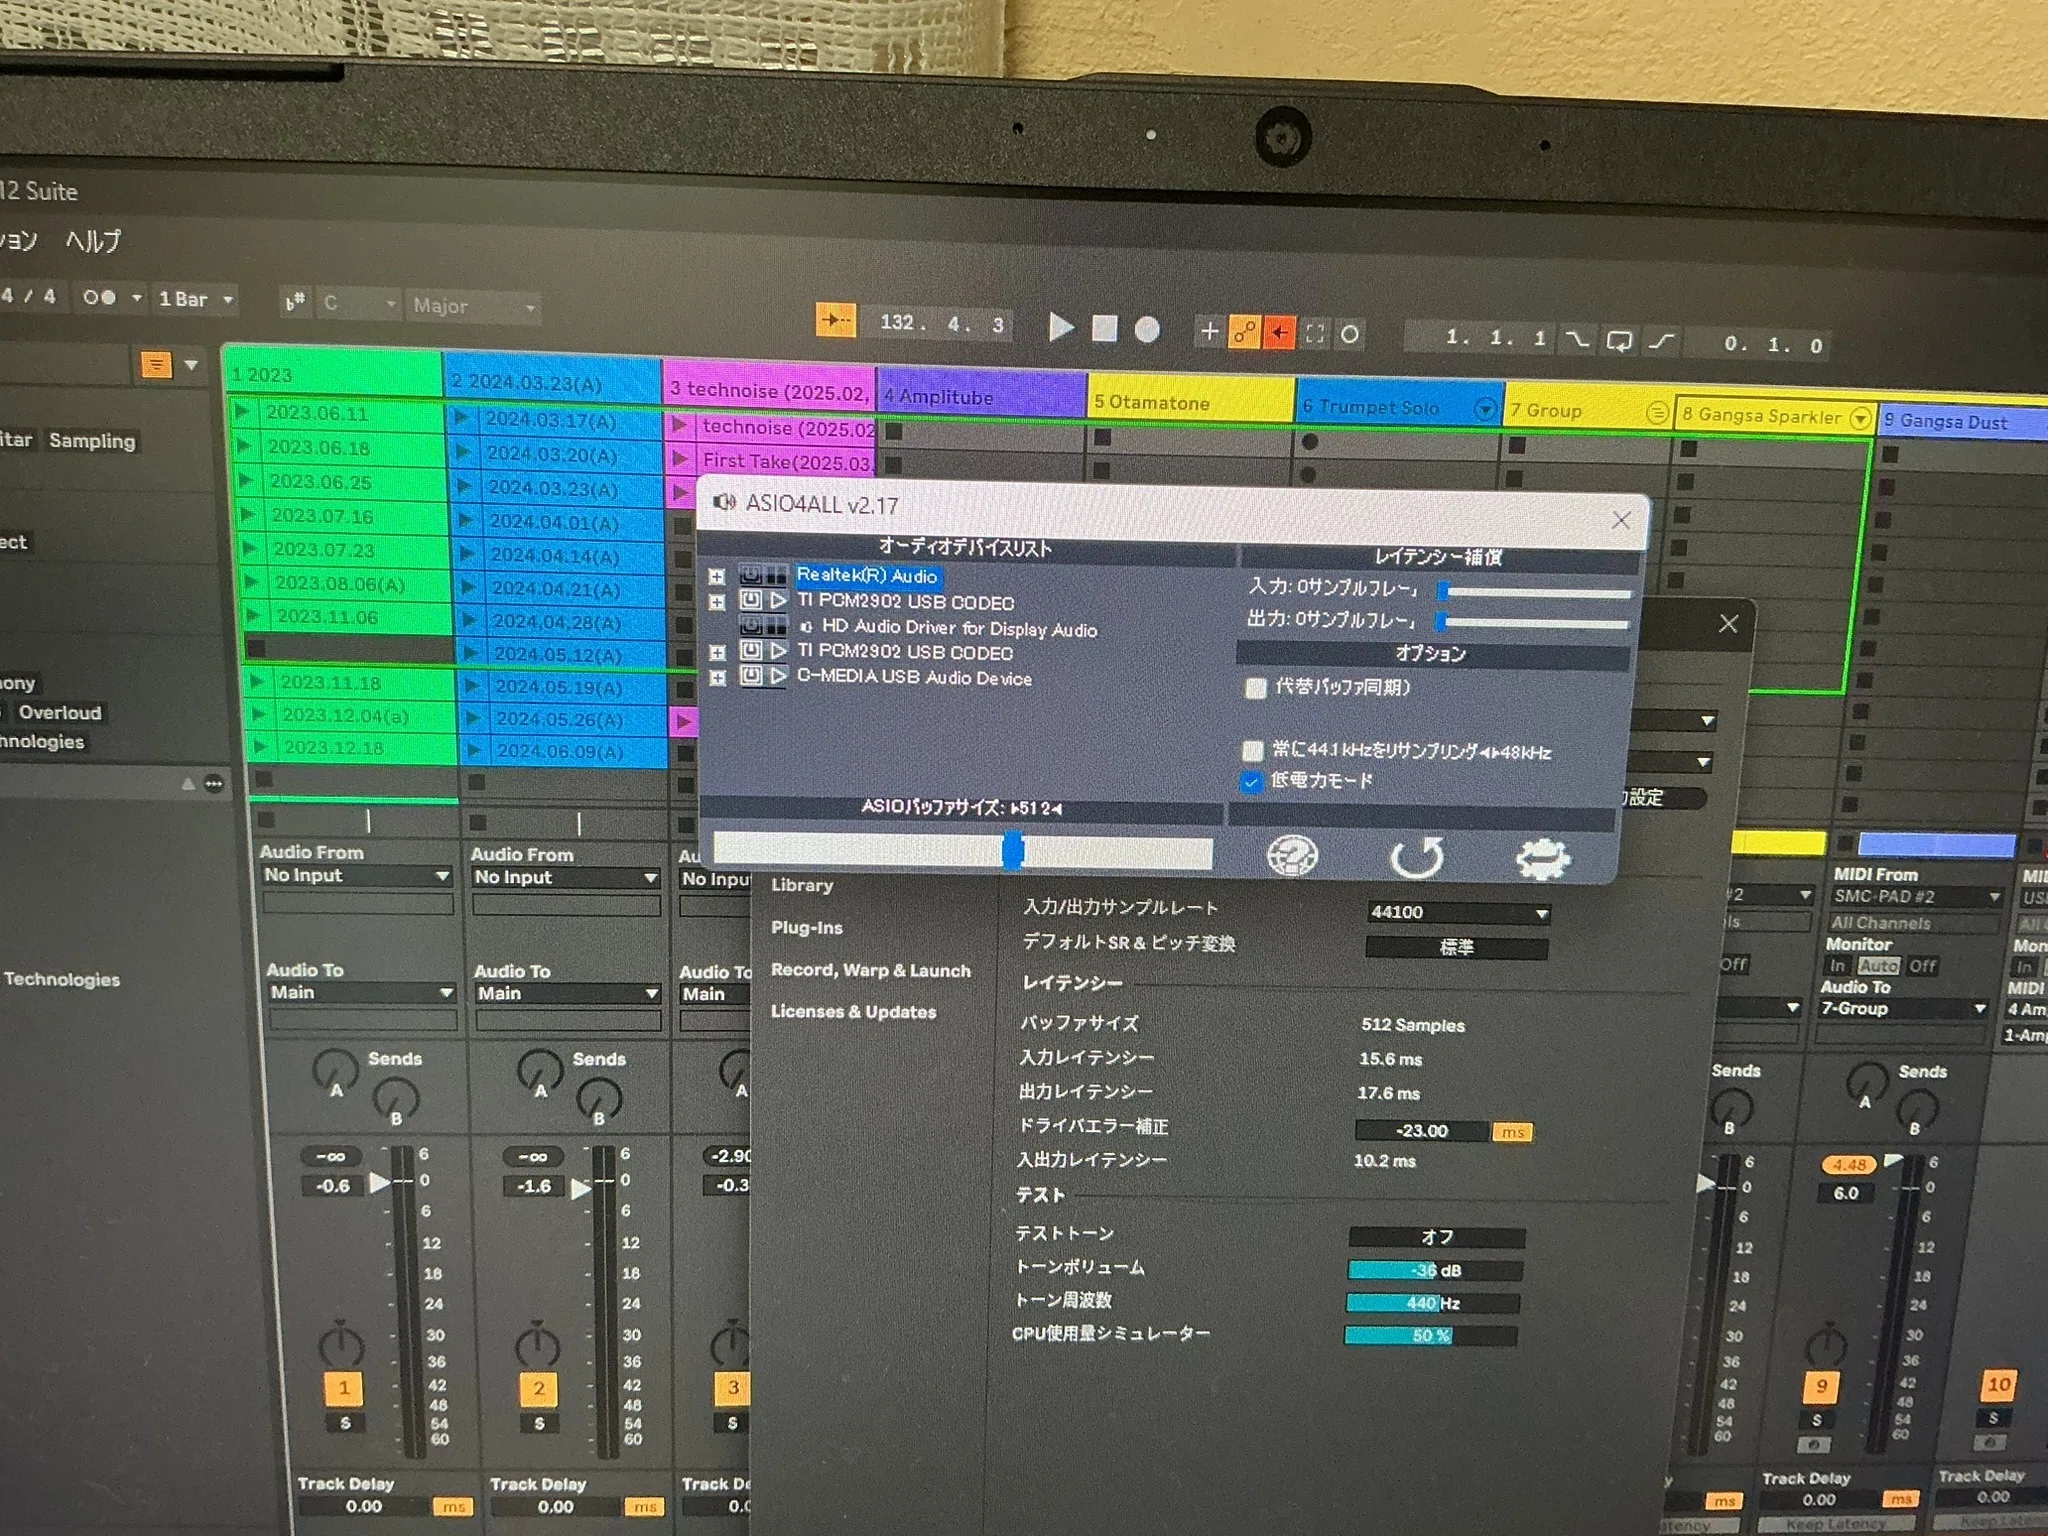Open the ヘルプ menu
Image resolution: width=2048 pixels, height=1536 pixels.
[93, 241]
